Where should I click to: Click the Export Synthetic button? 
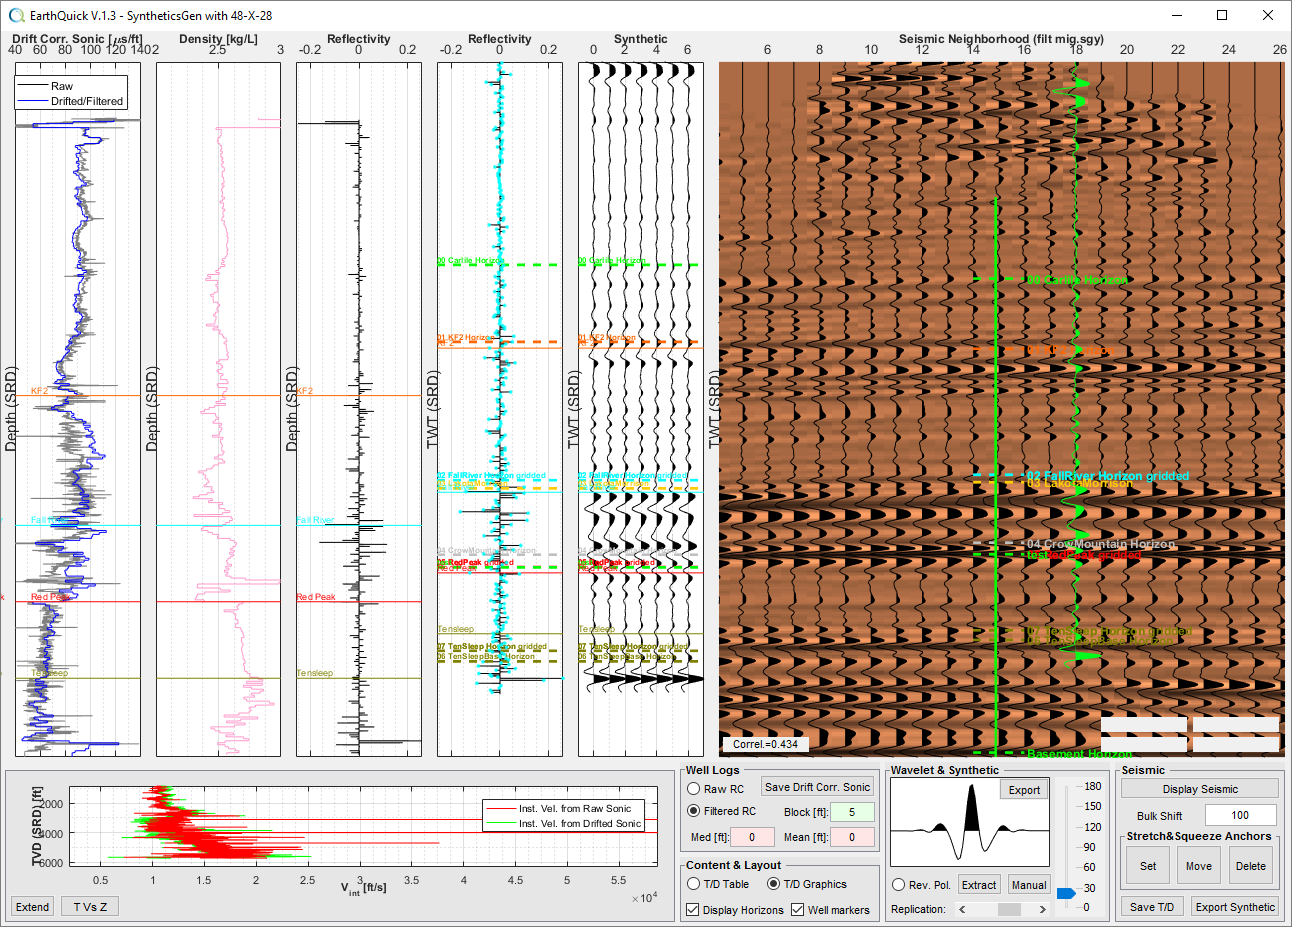click(x=1235, y=907)
